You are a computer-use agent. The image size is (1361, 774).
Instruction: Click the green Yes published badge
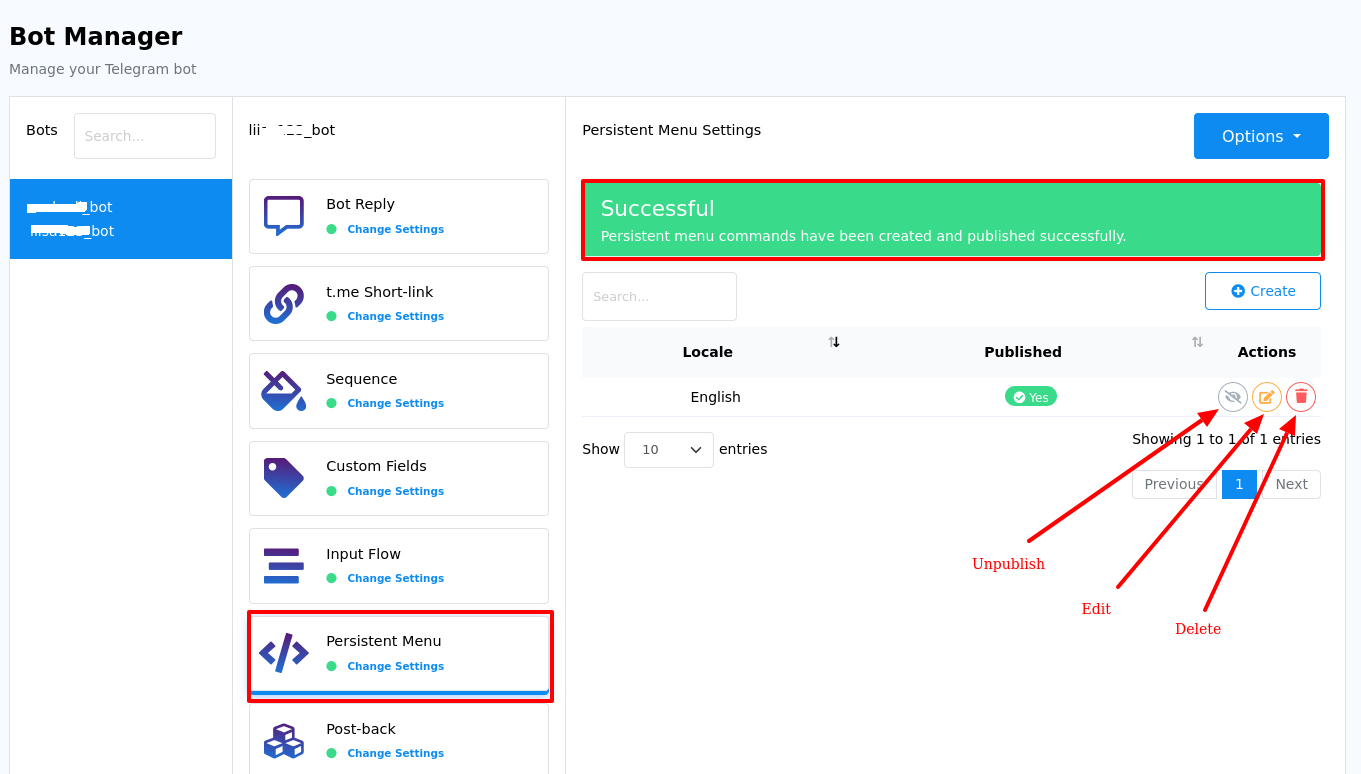point(1030,396)
